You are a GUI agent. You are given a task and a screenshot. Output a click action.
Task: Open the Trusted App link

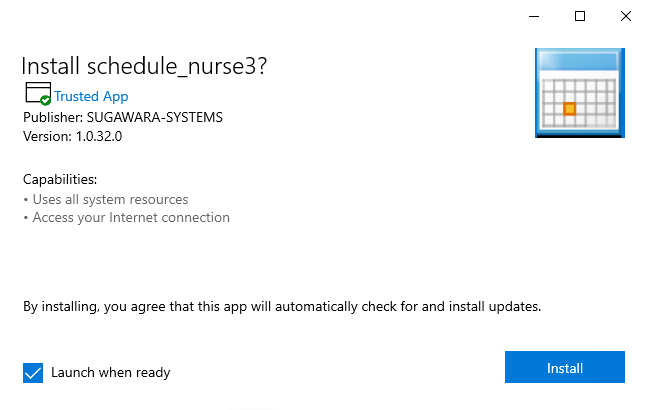click(91, 96)
